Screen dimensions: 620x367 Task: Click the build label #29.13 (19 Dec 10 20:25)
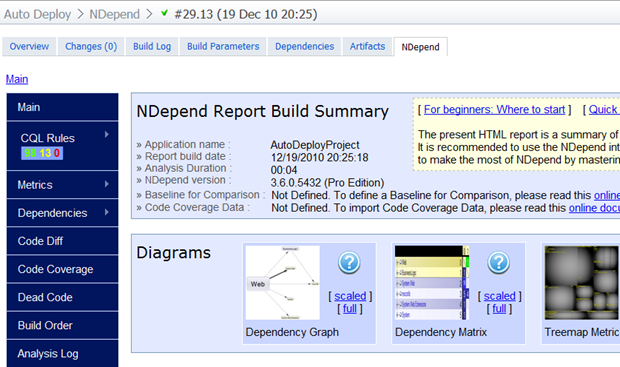point(246,14)
